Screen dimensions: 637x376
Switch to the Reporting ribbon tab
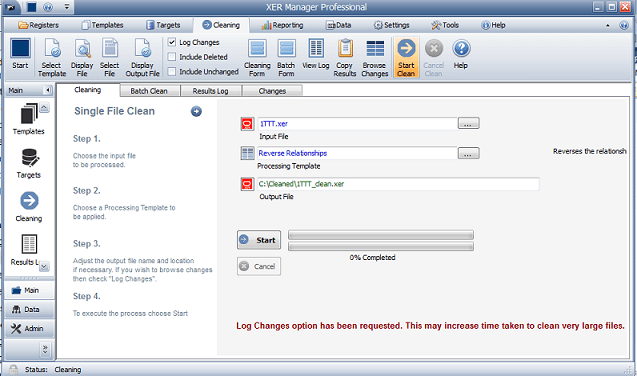[x=282, y=25]
